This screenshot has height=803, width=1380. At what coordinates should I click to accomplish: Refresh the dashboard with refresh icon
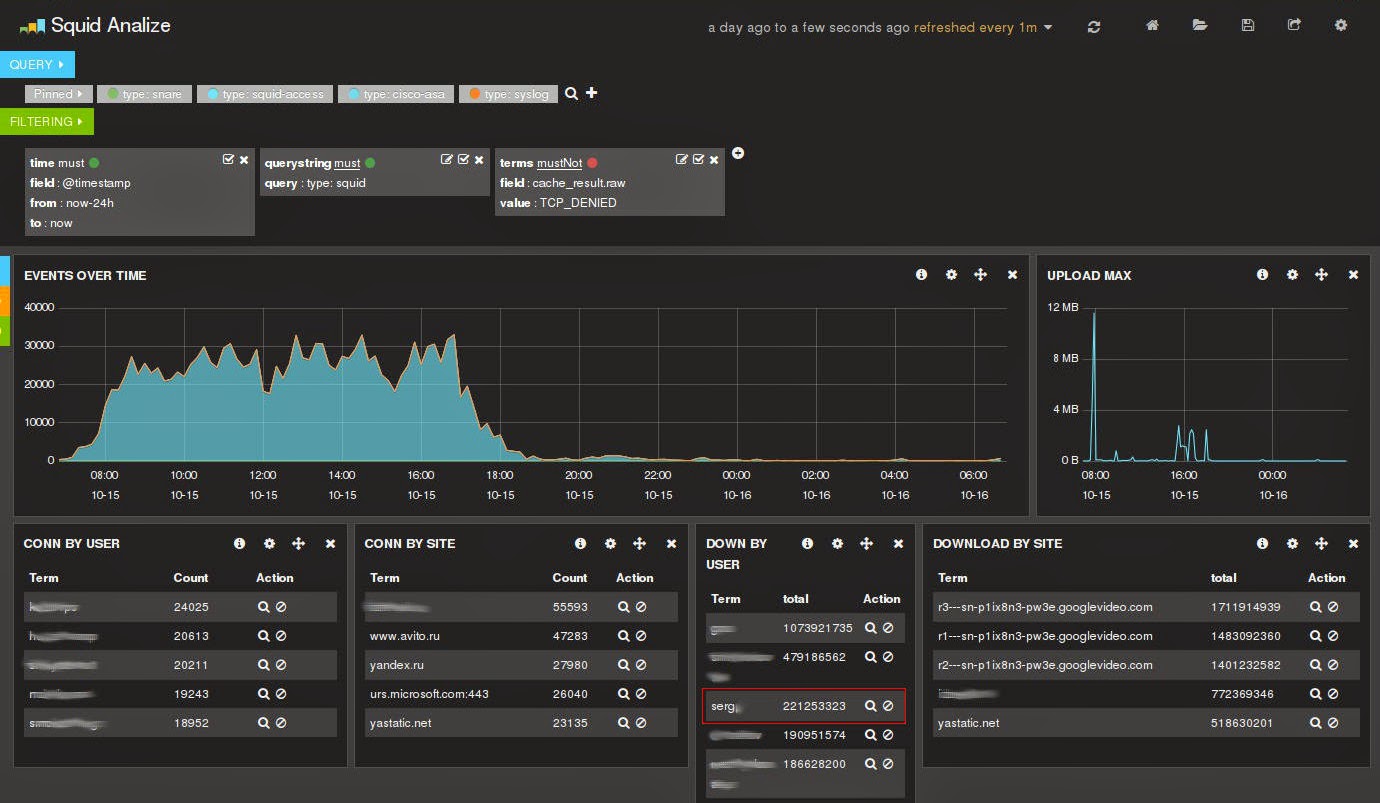(x=1094, y=28)
